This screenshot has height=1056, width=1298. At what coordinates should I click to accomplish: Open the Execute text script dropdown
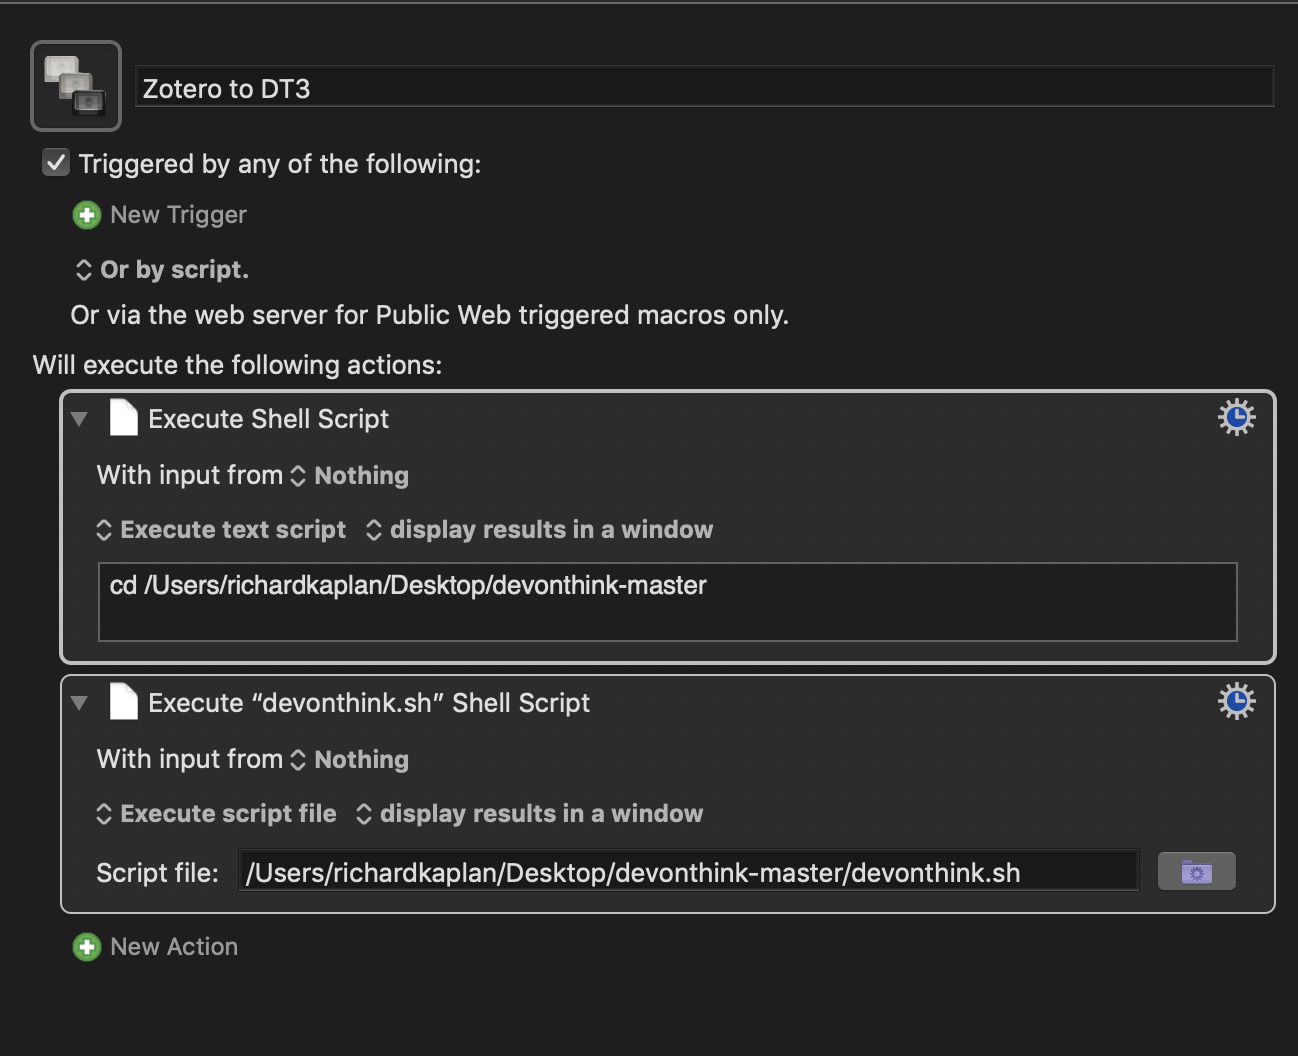click(x=222, y=529)
